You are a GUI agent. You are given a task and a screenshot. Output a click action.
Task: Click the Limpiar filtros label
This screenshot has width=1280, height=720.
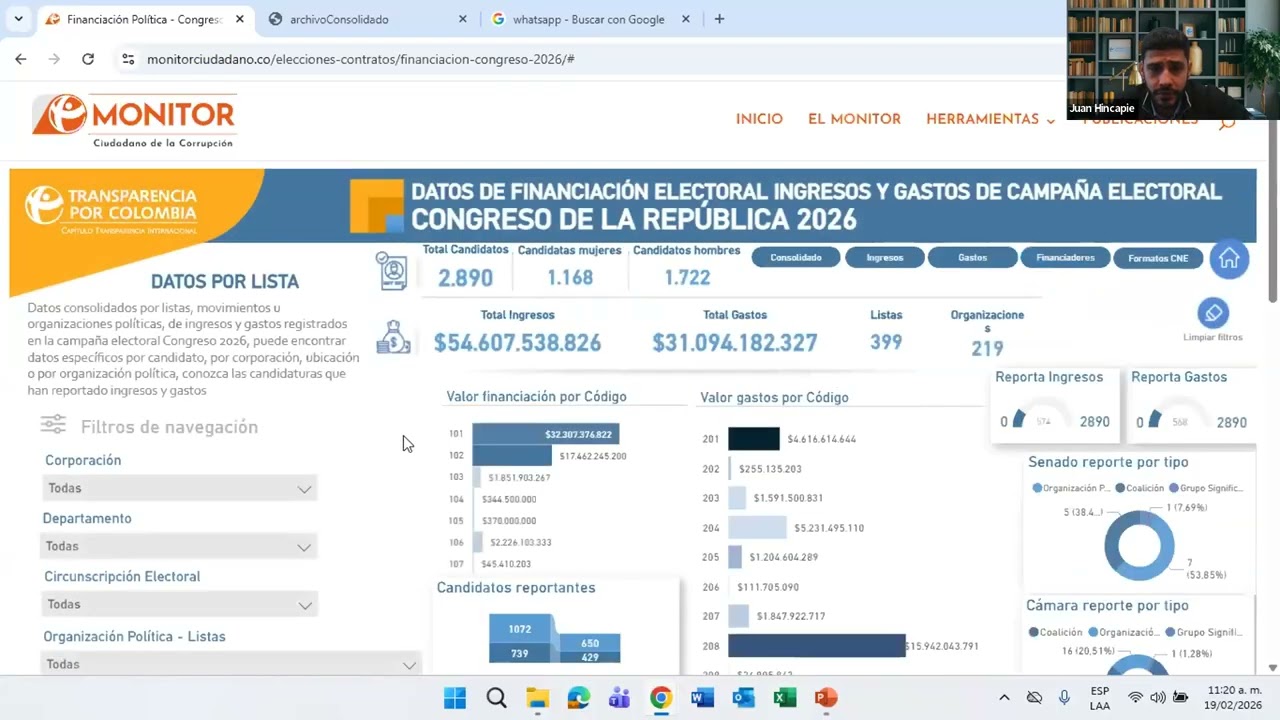(x=1213, y=337)
